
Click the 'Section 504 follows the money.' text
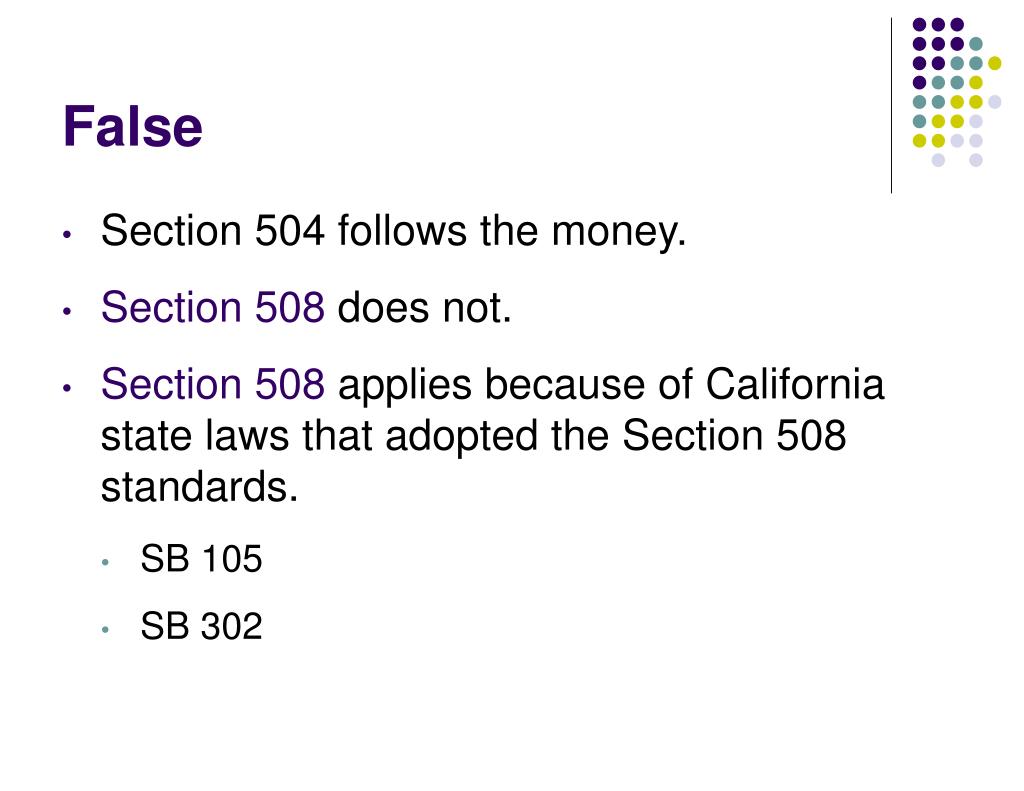tap(393, 231)
